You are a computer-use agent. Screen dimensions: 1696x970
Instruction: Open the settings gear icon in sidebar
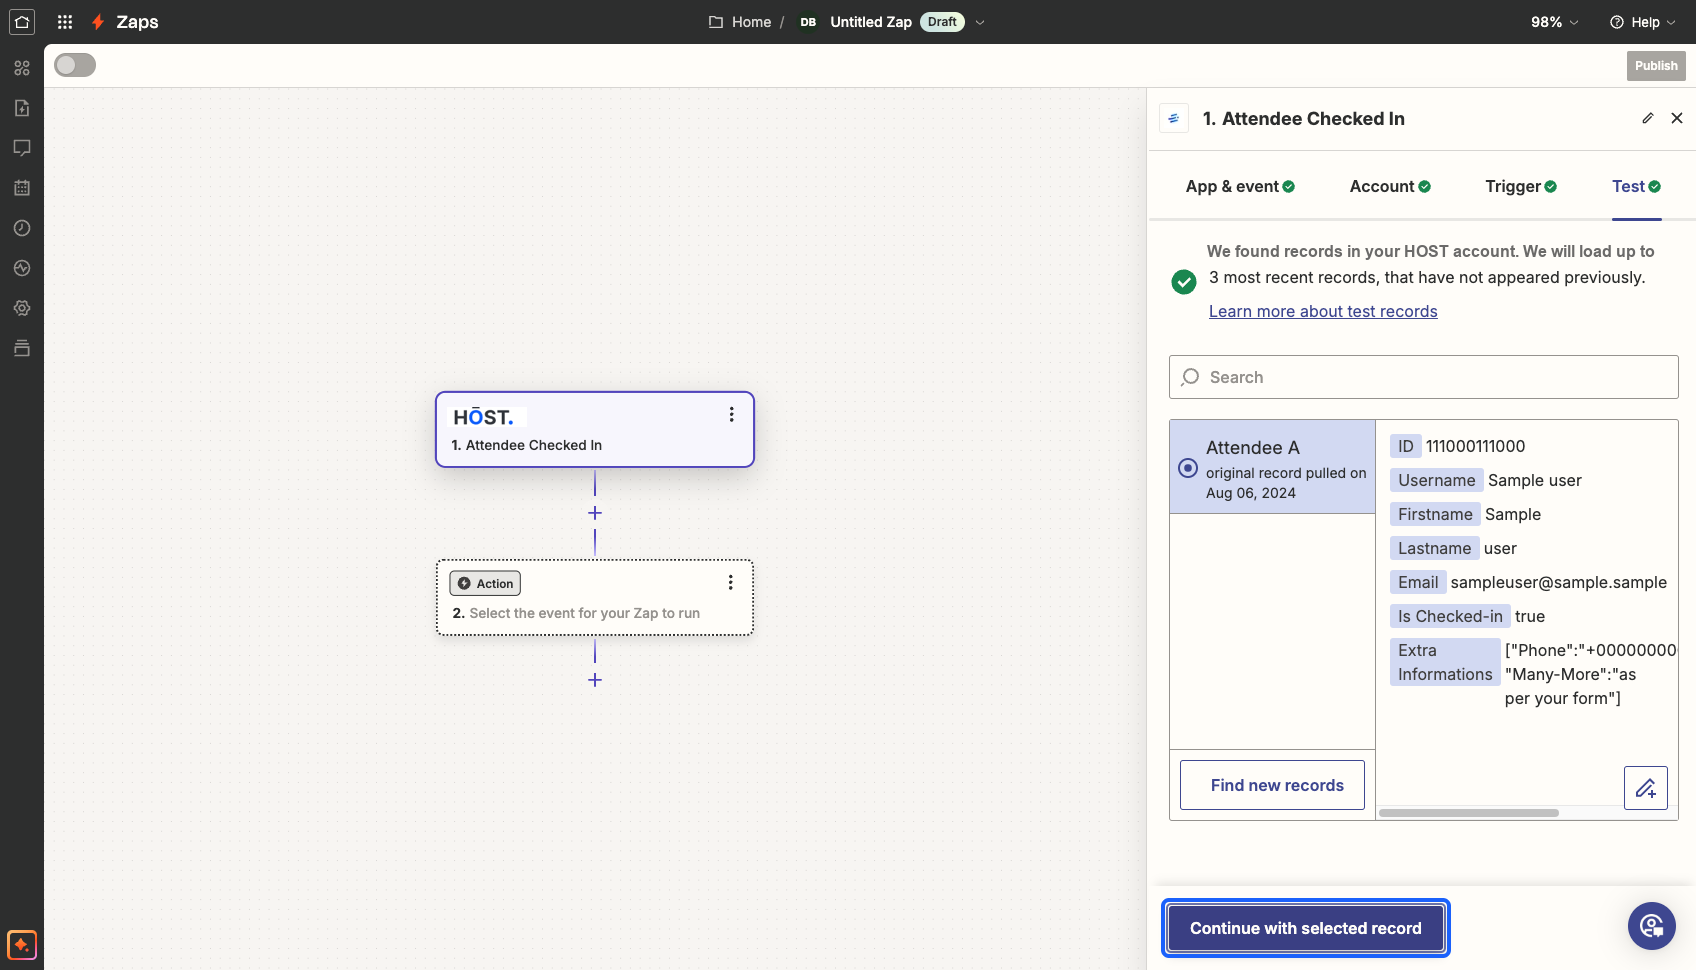[x=22, y=308]
